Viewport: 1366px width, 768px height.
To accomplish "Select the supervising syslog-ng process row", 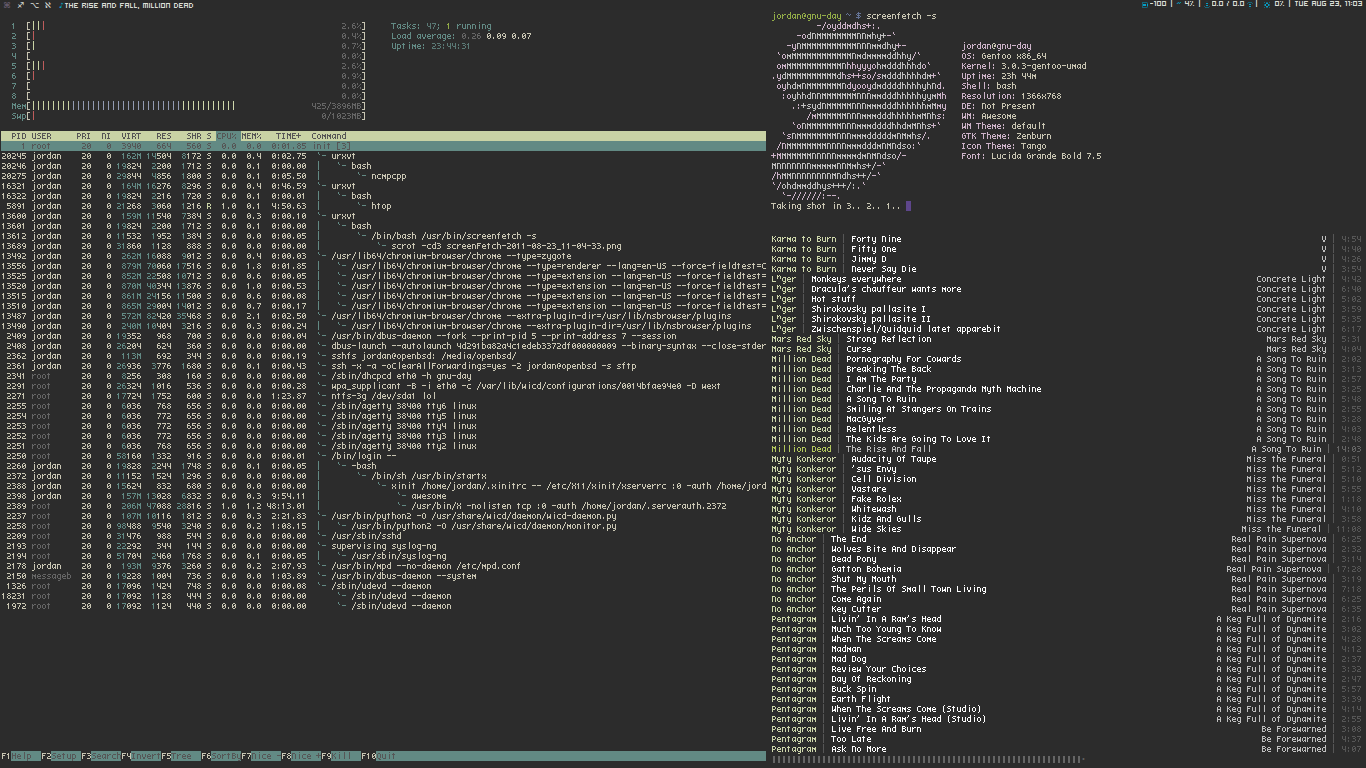I will (x=383, y=546).
